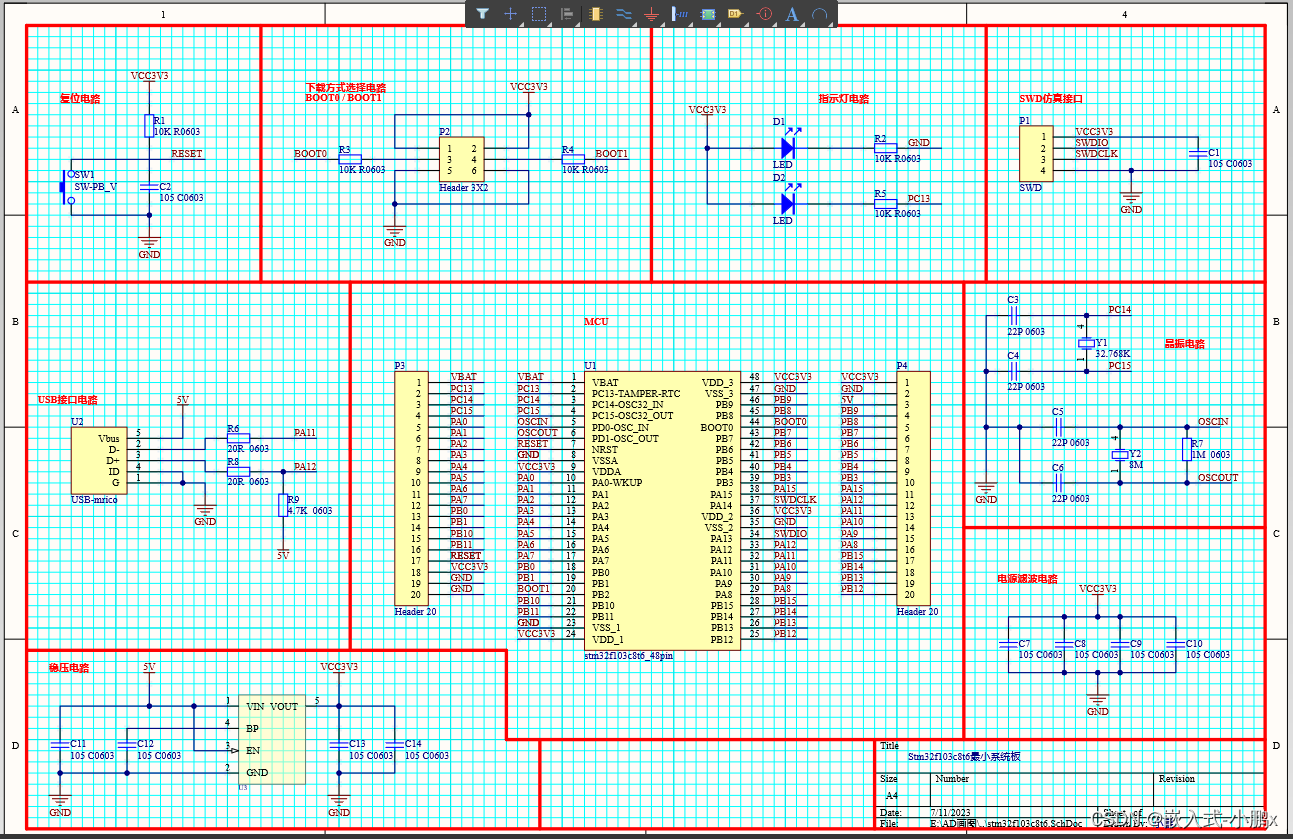
Task: Click the 晶振电路 section title
Action: pyautogui.click(x=1185, y=344)
